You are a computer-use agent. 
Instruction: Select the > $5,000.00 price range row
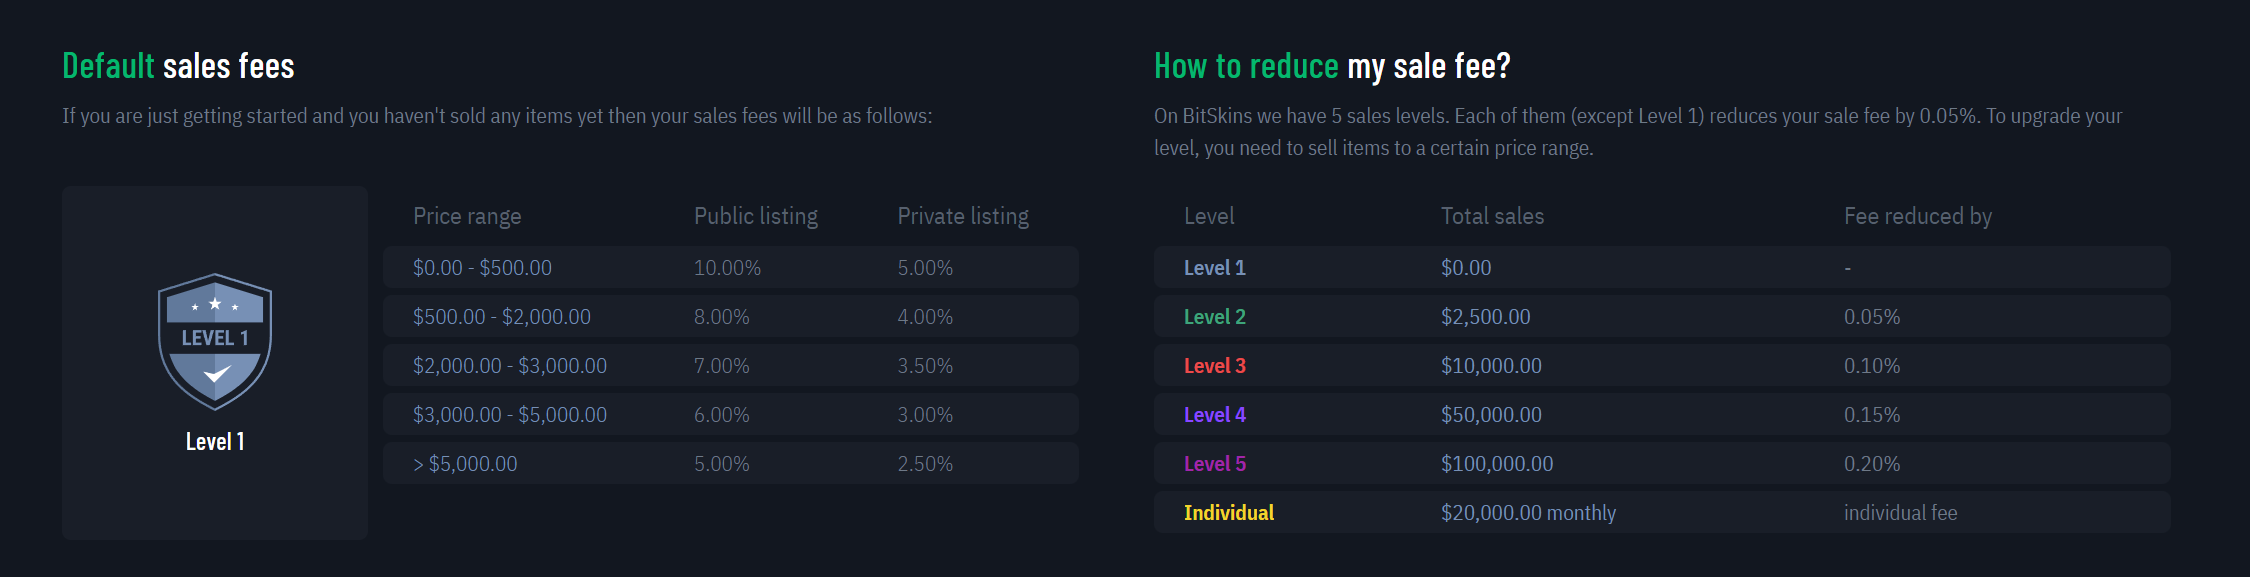point(465,464)
